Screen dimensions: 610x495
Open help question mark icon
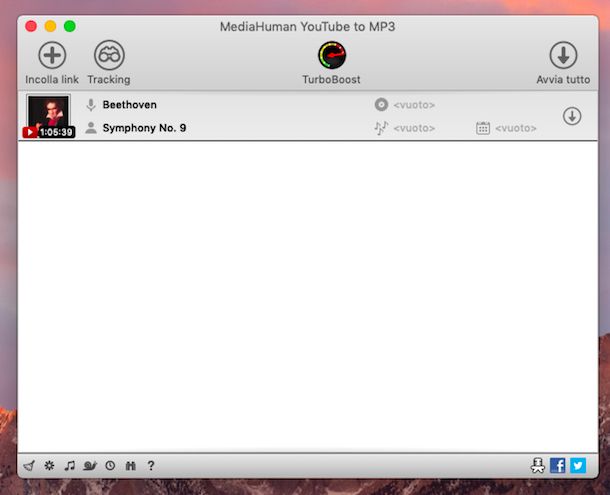[151, 465]
